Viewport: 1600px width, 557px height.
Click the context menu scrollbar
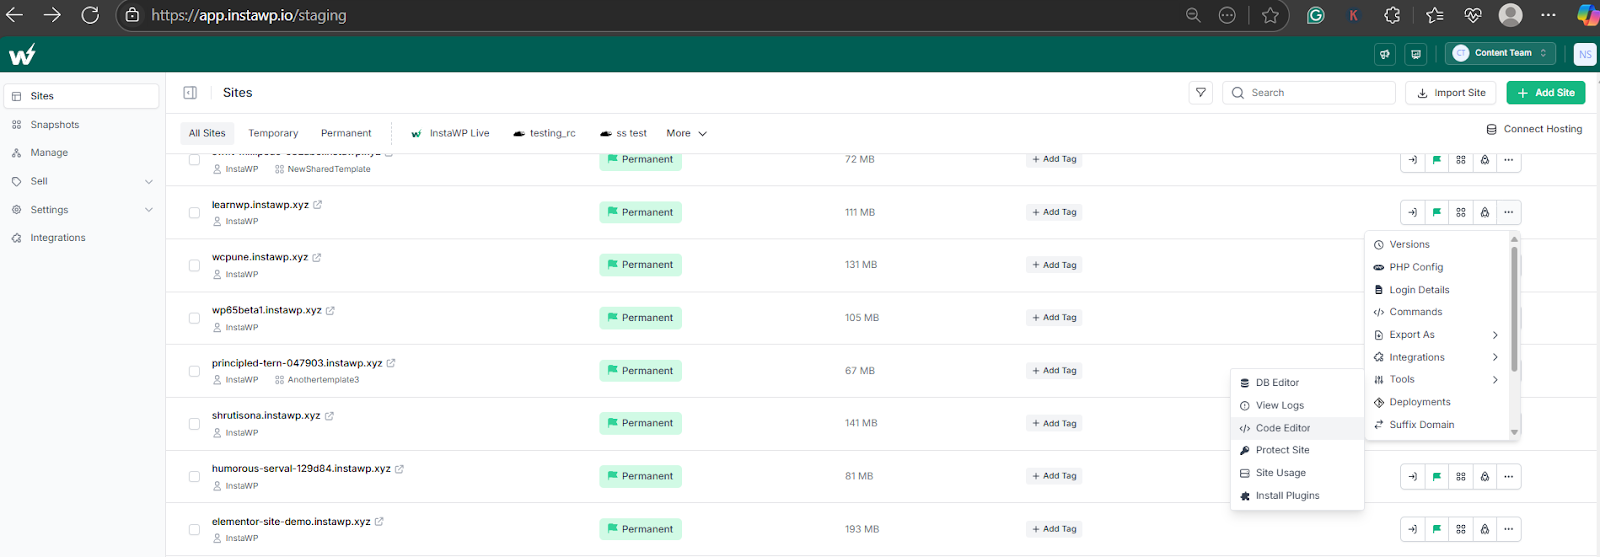(x=1514, y=309)
